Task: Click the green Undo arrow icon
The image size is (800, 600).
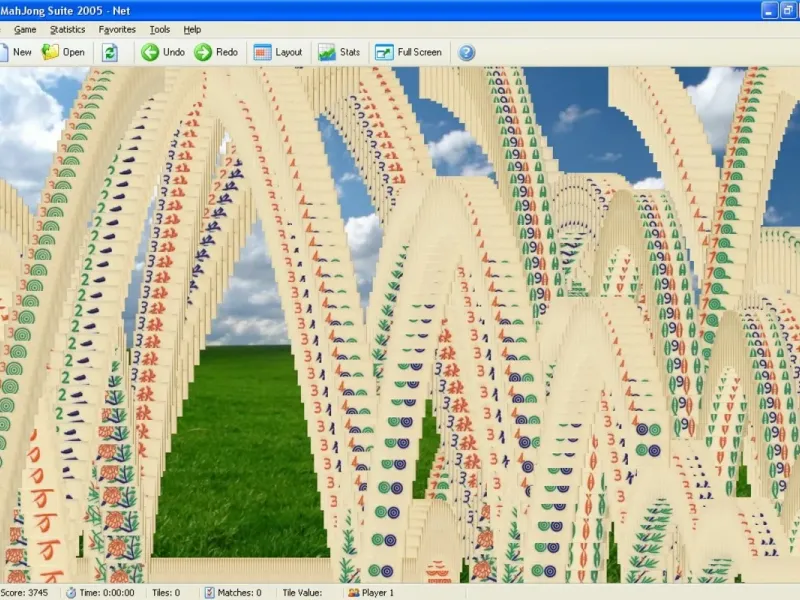Action: [150, 52]
